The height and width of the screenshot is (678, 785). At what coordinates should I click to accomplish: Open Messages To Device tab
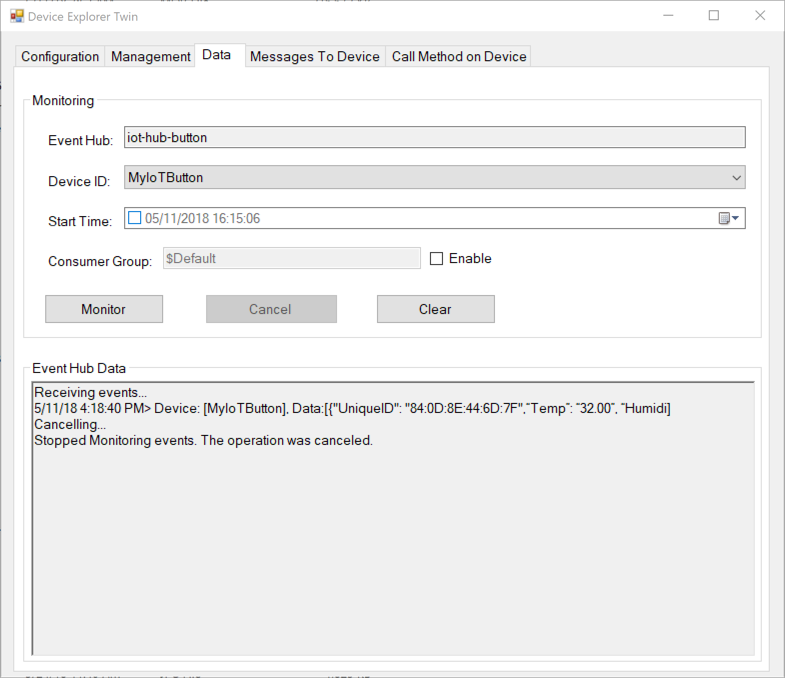(315, 57)
